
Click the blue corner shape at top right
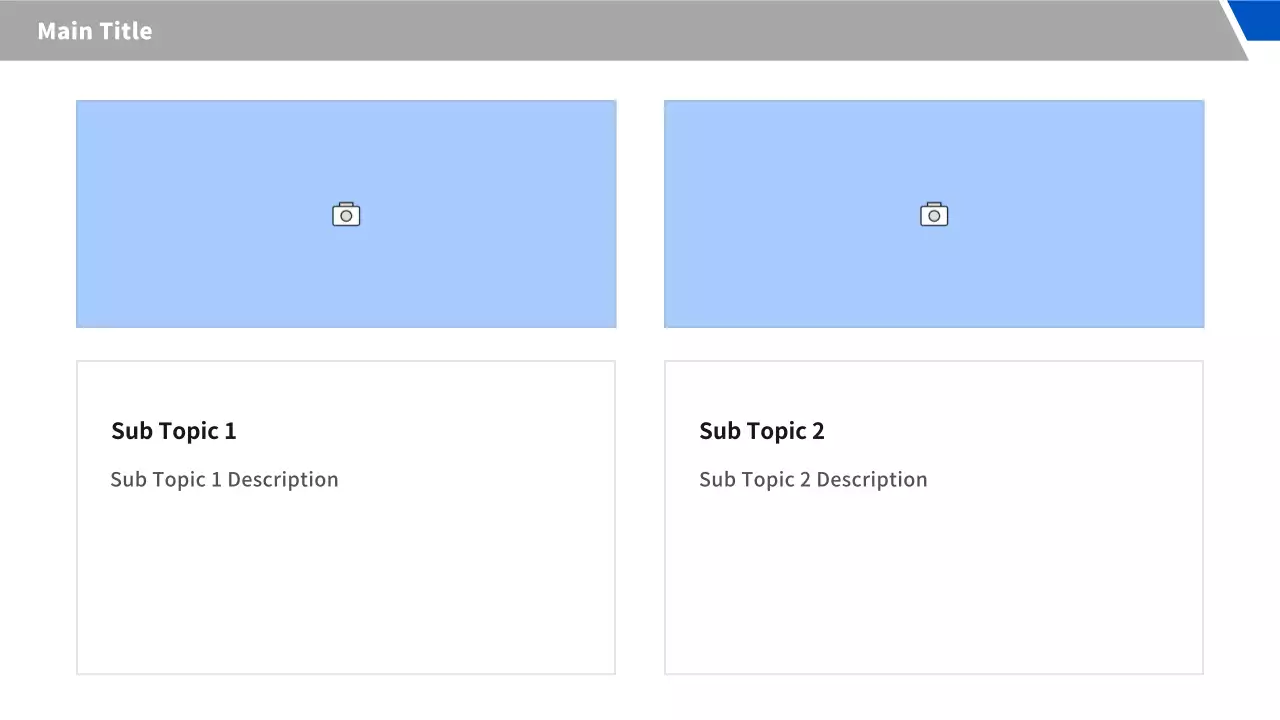click(1260, 17)
